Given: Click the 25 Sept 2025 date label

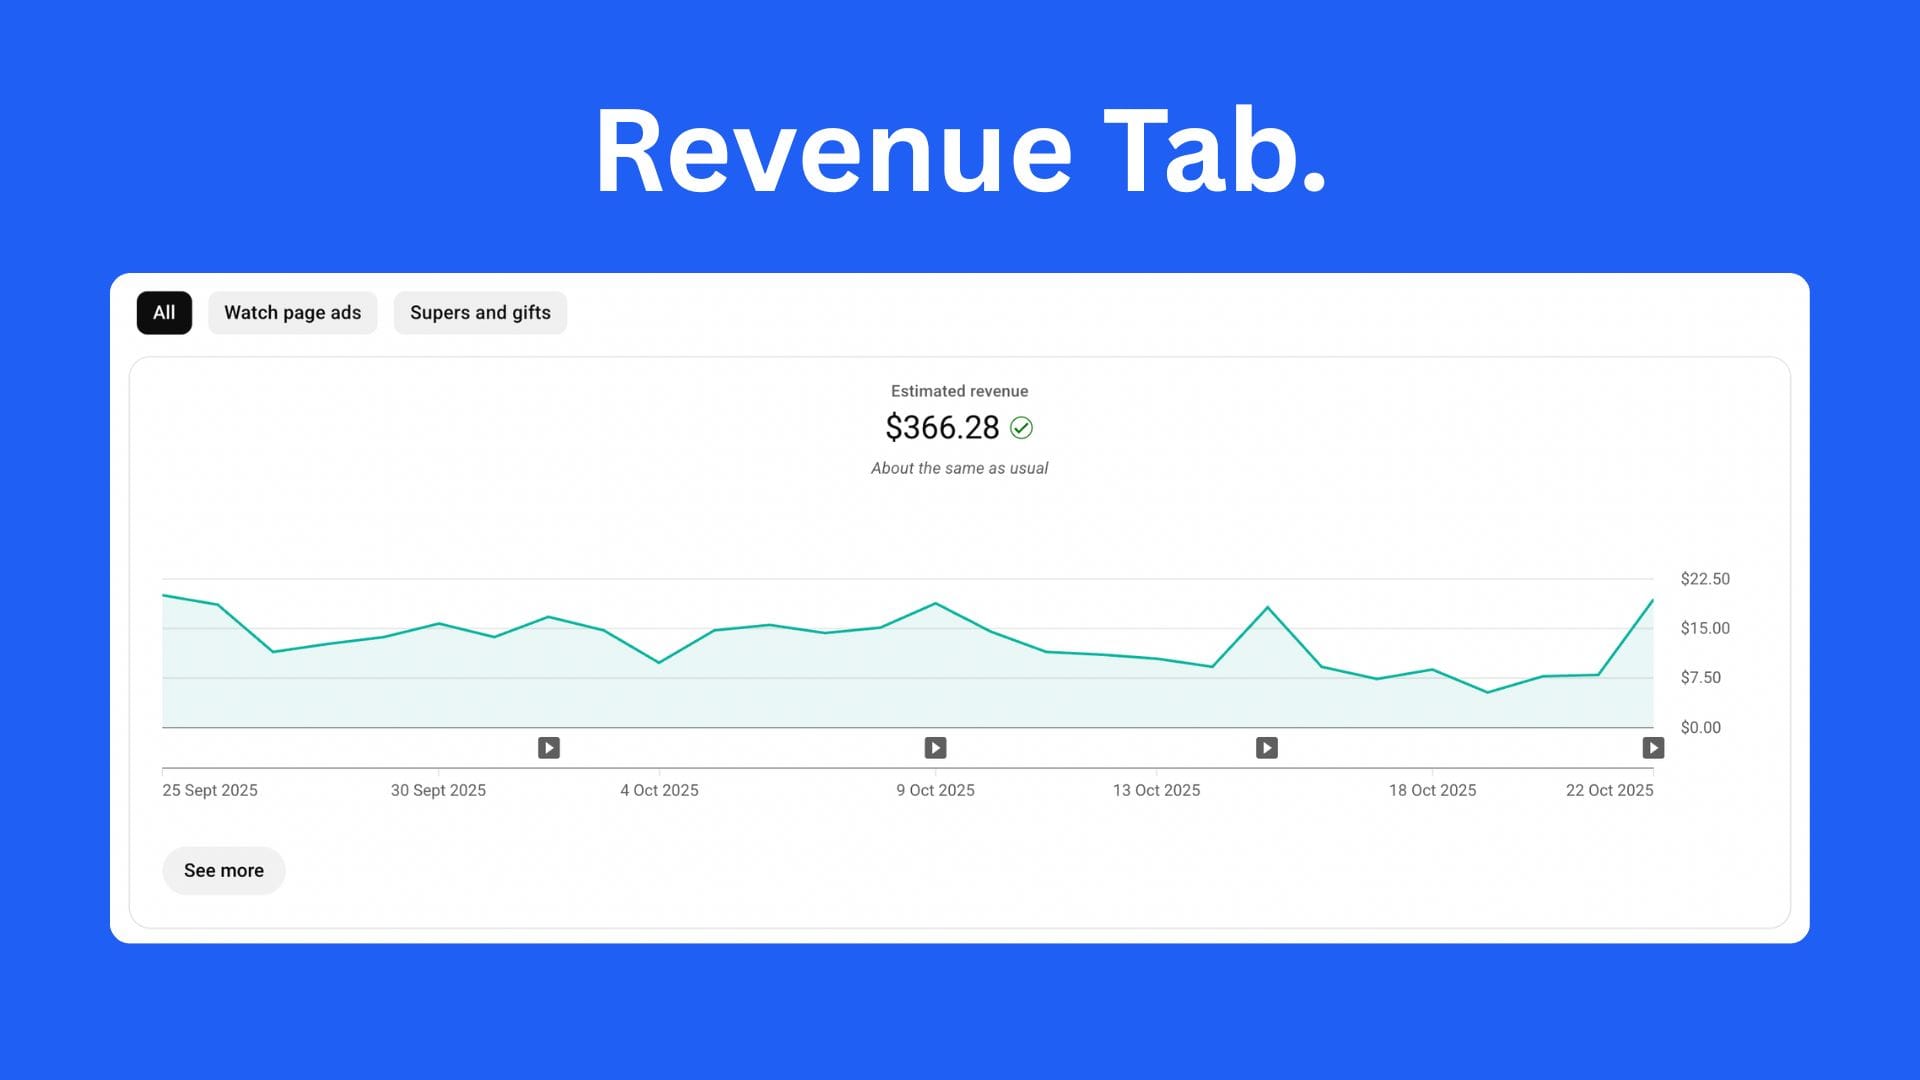Looking at the screenshot, I should click(210, 790).
